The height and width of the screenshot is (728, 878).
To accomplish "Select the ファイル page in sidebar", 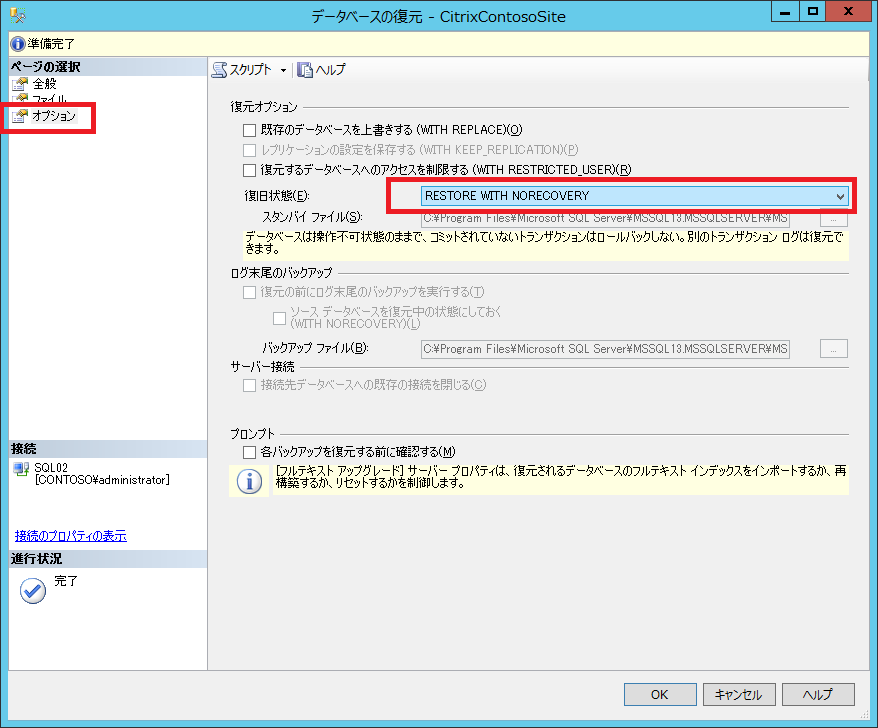I will tap(50, 100).
